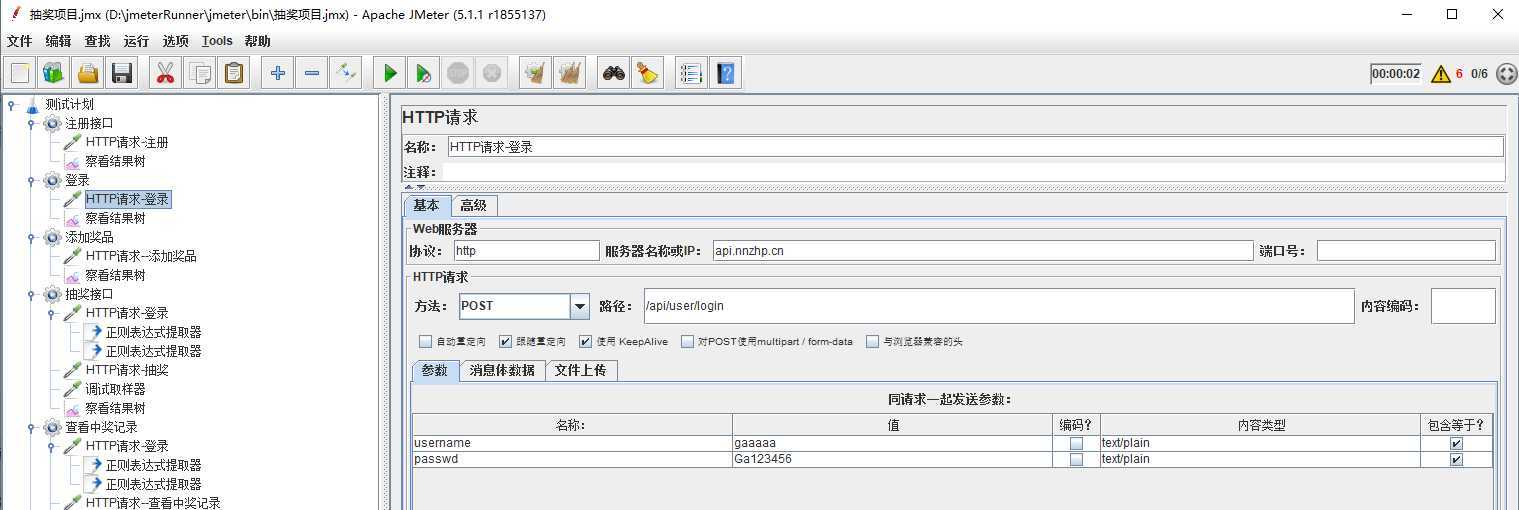
Task: Uncheck 包含等于? for the passwd row
Action: (x=1456, y=460)
